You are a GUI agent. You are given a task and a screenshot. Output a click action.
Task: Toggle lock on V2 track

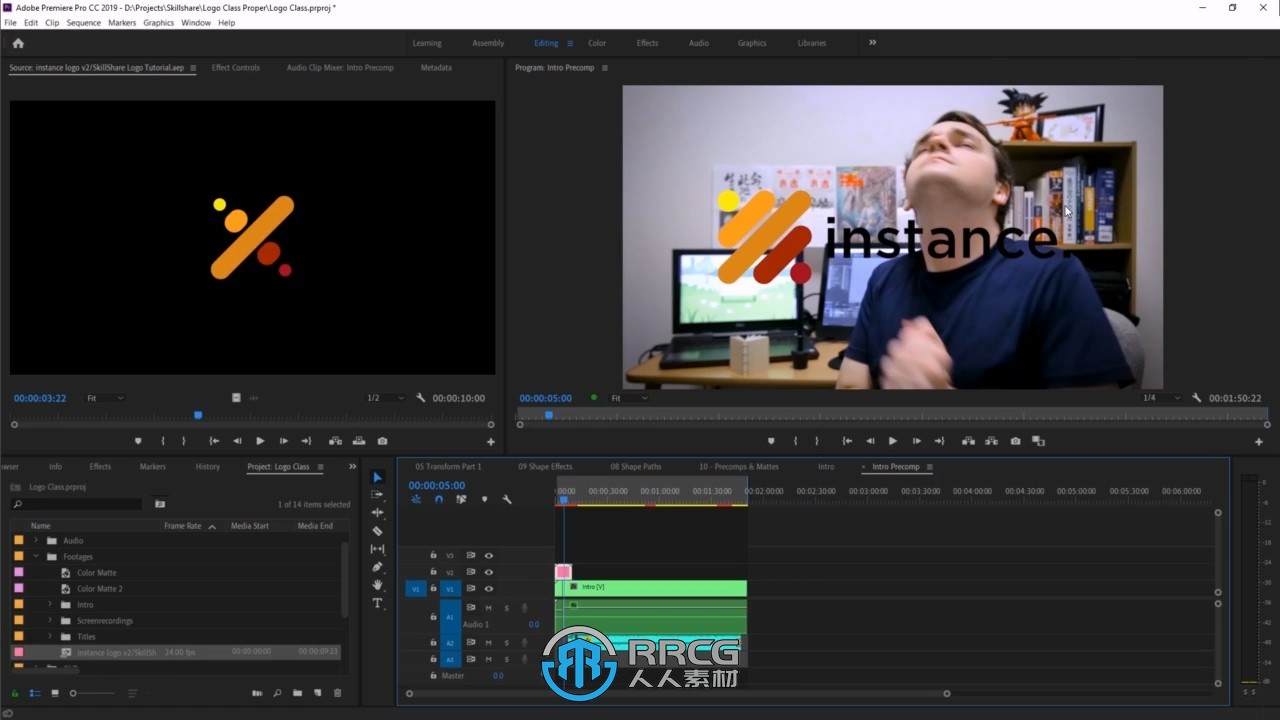[x=433, y=572]
